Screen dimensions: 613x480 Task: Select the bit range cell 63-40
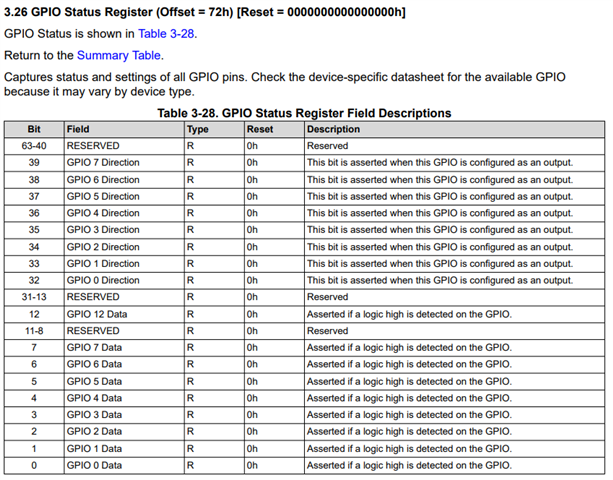point(34,146)
